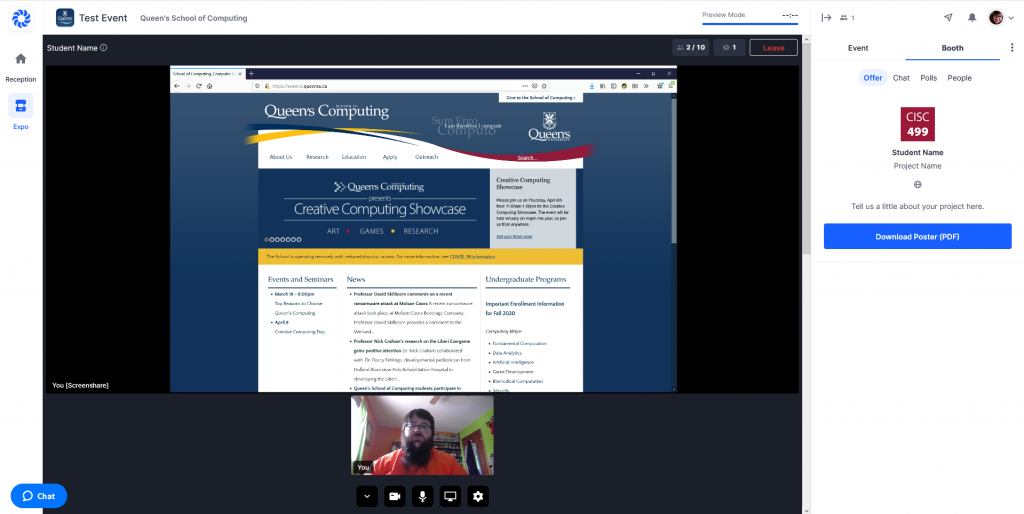Open notifications bell
This screenshot has height=514, width=1024.
972,18
